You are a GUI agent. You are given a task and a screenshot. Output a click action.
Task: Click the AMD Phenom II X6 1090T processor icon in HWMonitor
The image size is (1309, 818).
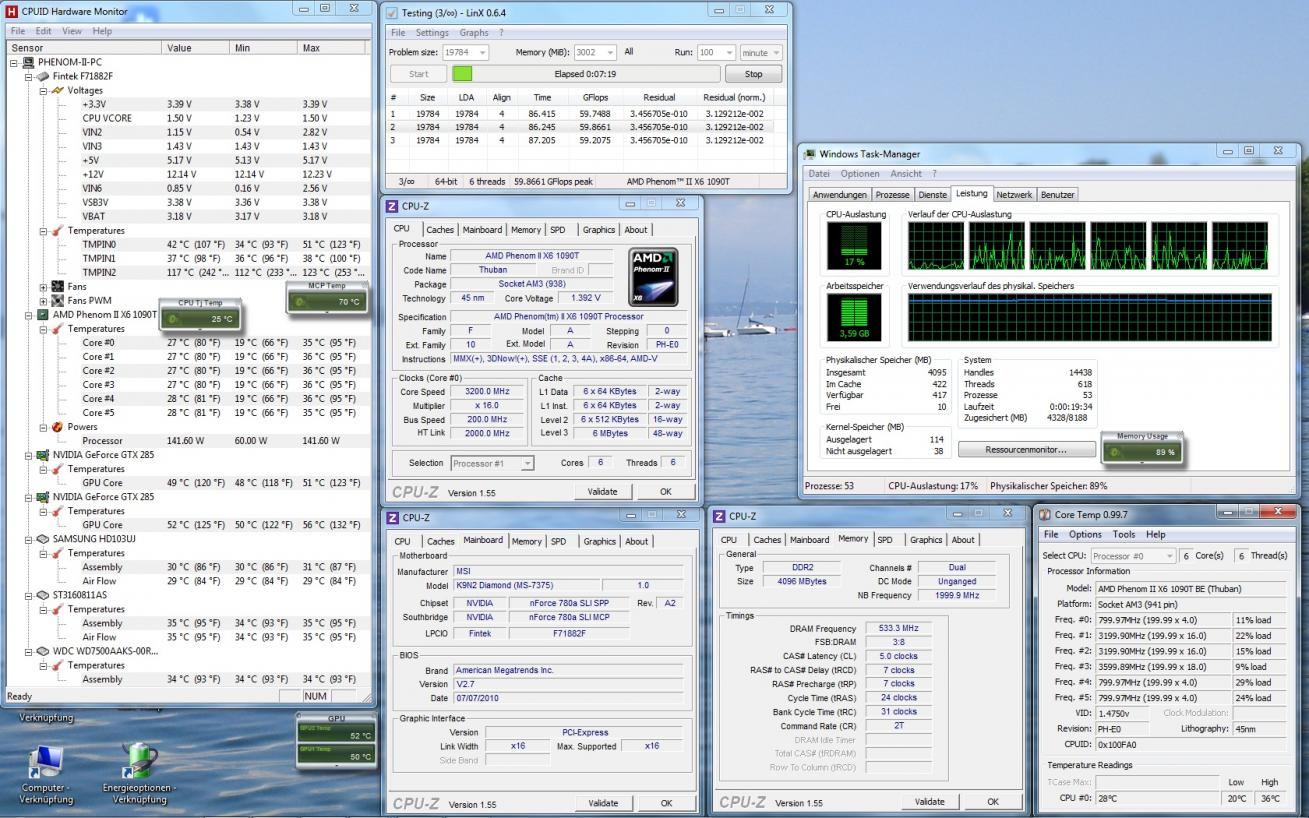tap(43, 314)
